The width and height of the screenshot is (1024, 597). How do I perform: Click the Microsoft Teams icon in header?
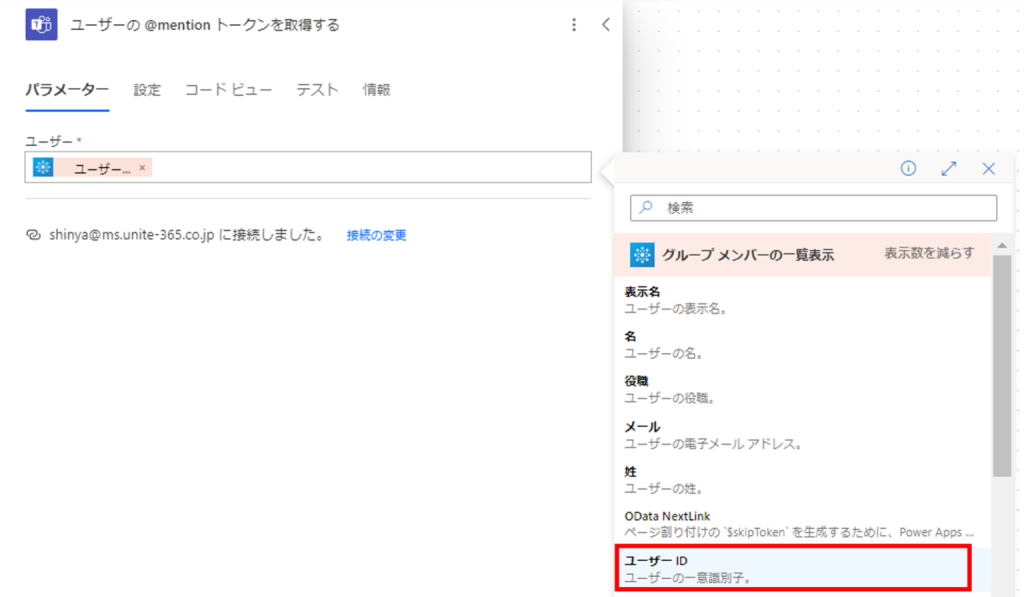(41, 25)
